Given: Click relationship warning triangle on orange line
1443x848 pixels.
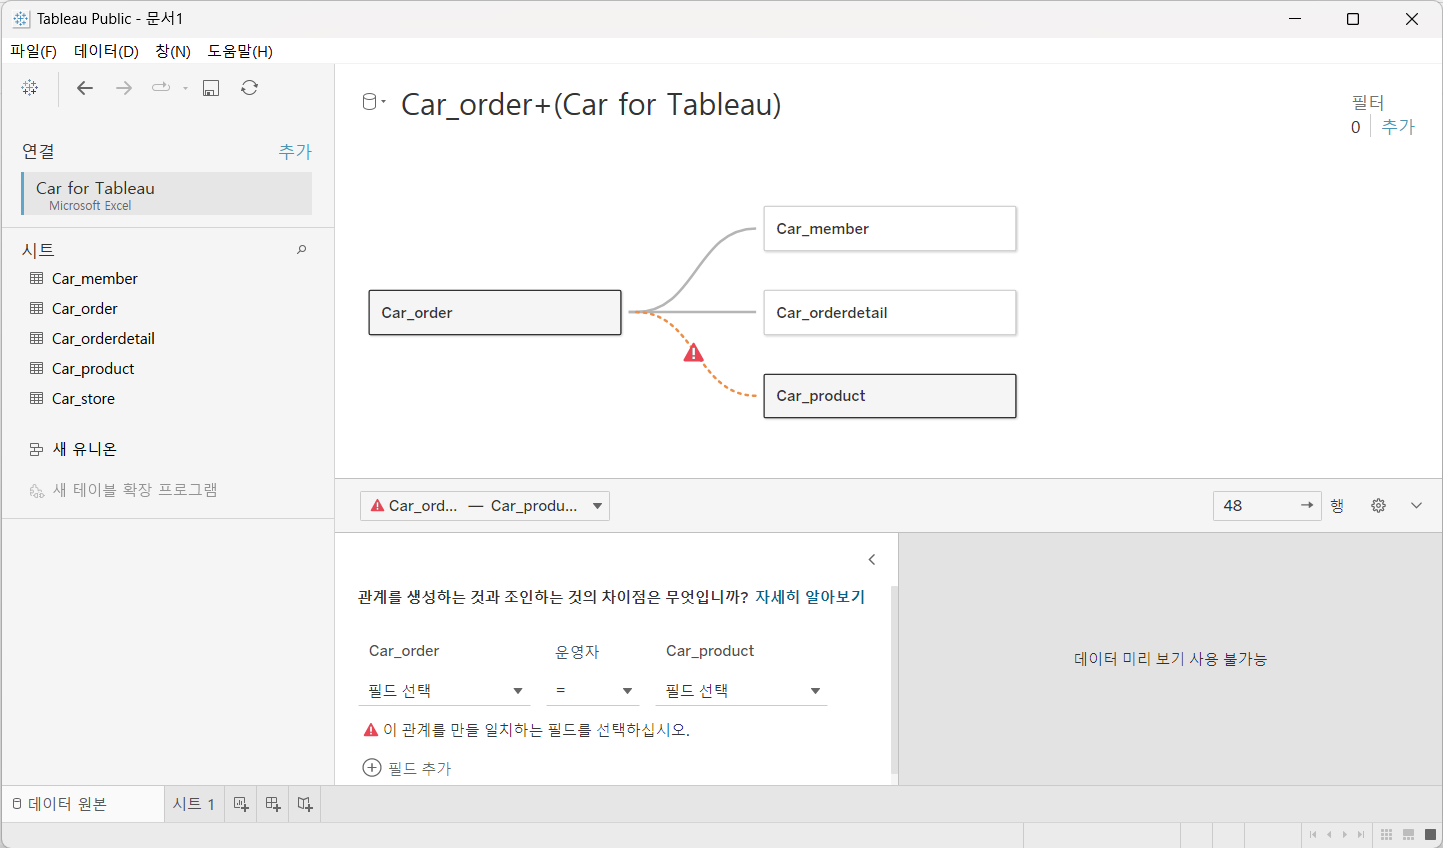Looking at the screenshot, I should click(x=693, y=353).
